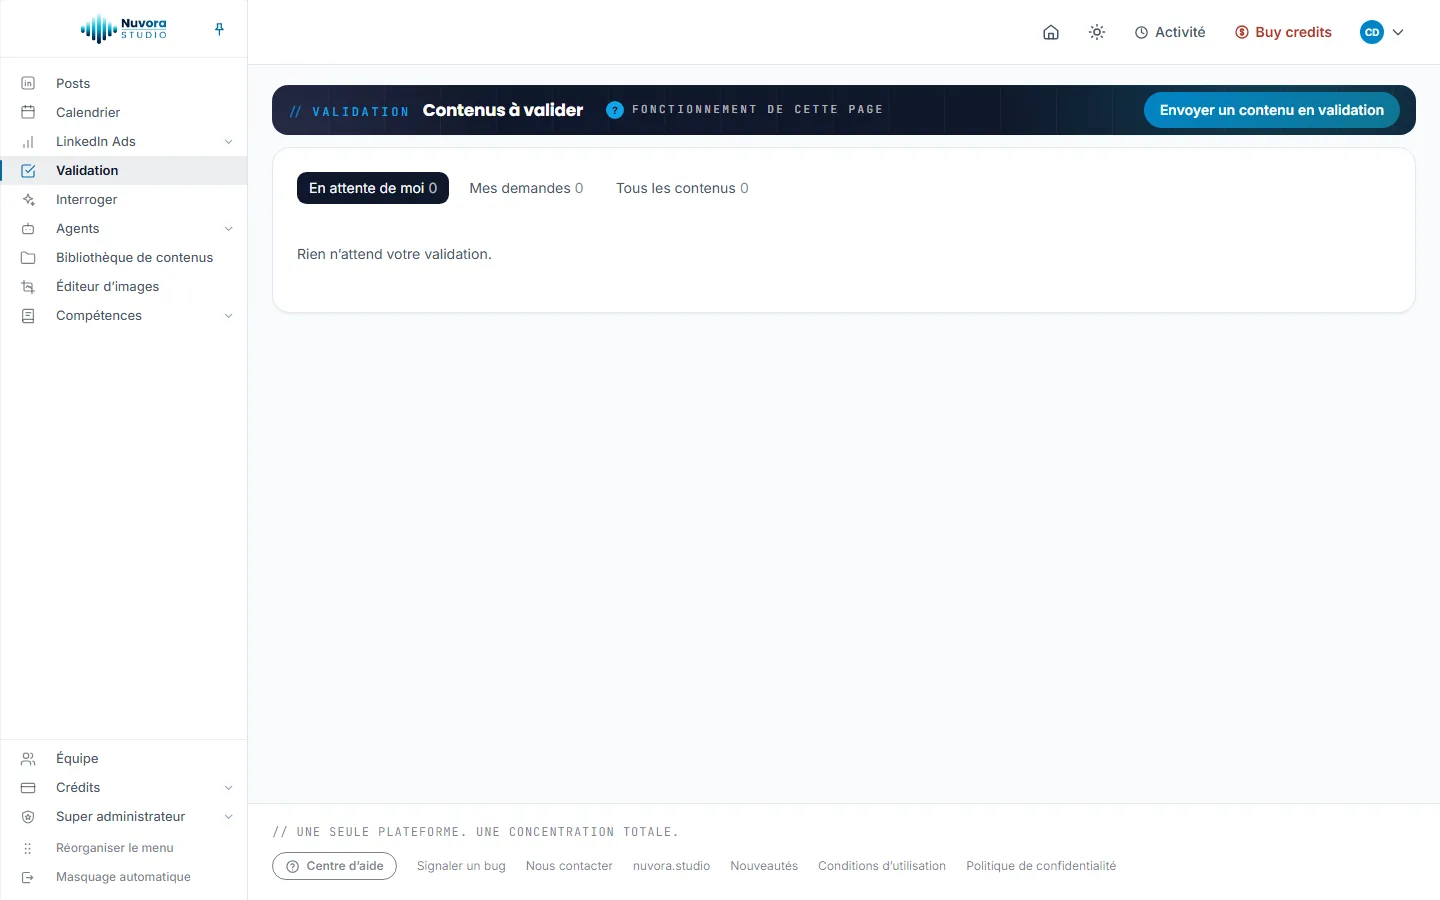The image size is (1440, 900).
Task: Open the user account dropdown arrow
Action: pos(1398,32)
